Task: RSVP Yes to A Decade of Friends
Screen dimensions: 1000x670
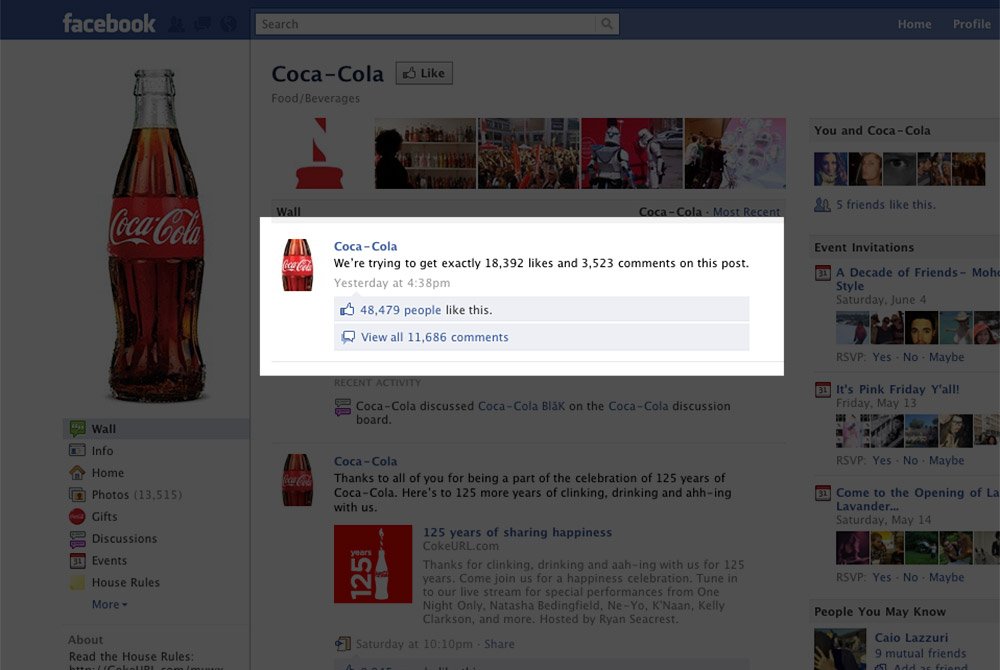Action: tap(881, 357)
